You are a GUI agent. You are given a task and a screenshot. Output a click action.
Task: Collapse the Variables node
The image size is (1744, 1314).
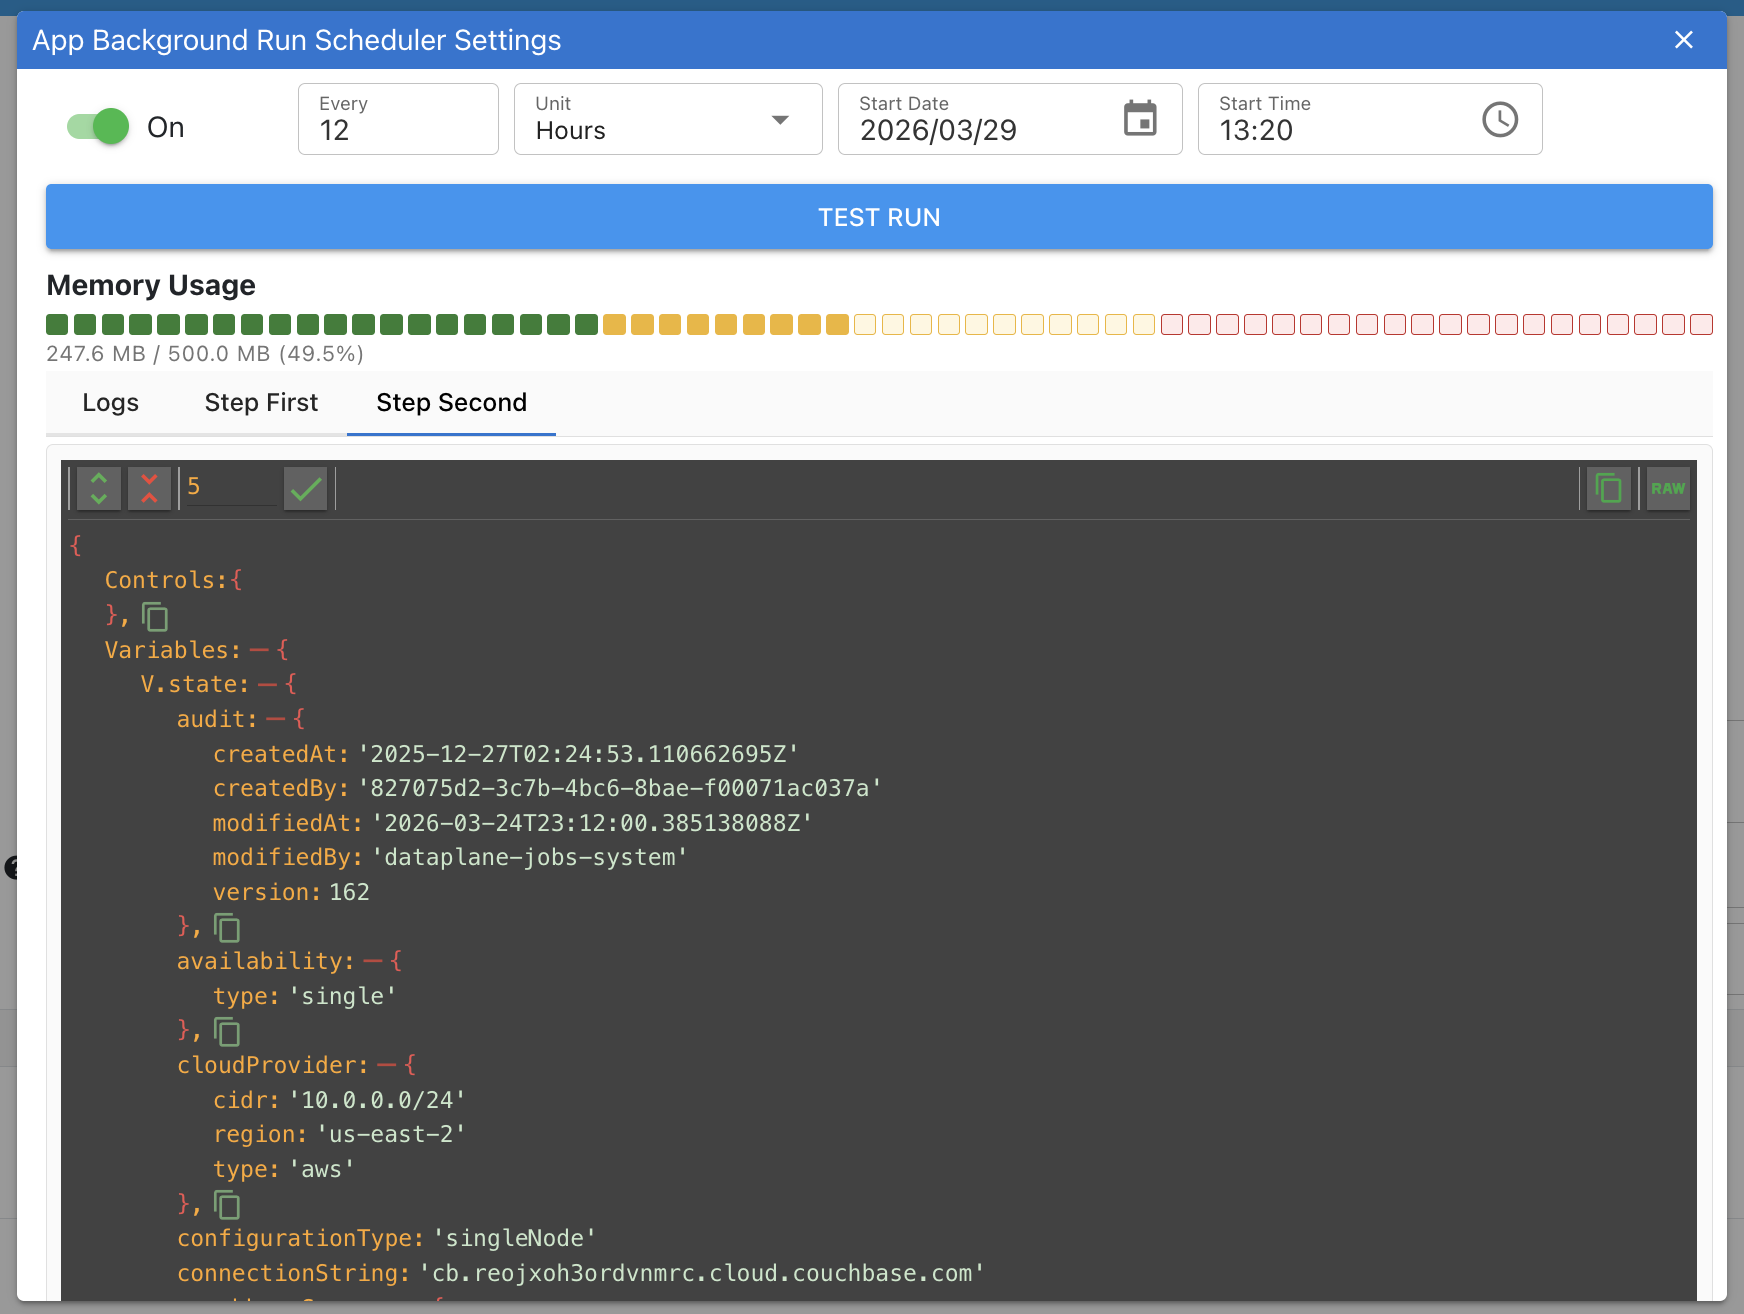(x=259, y=651)
